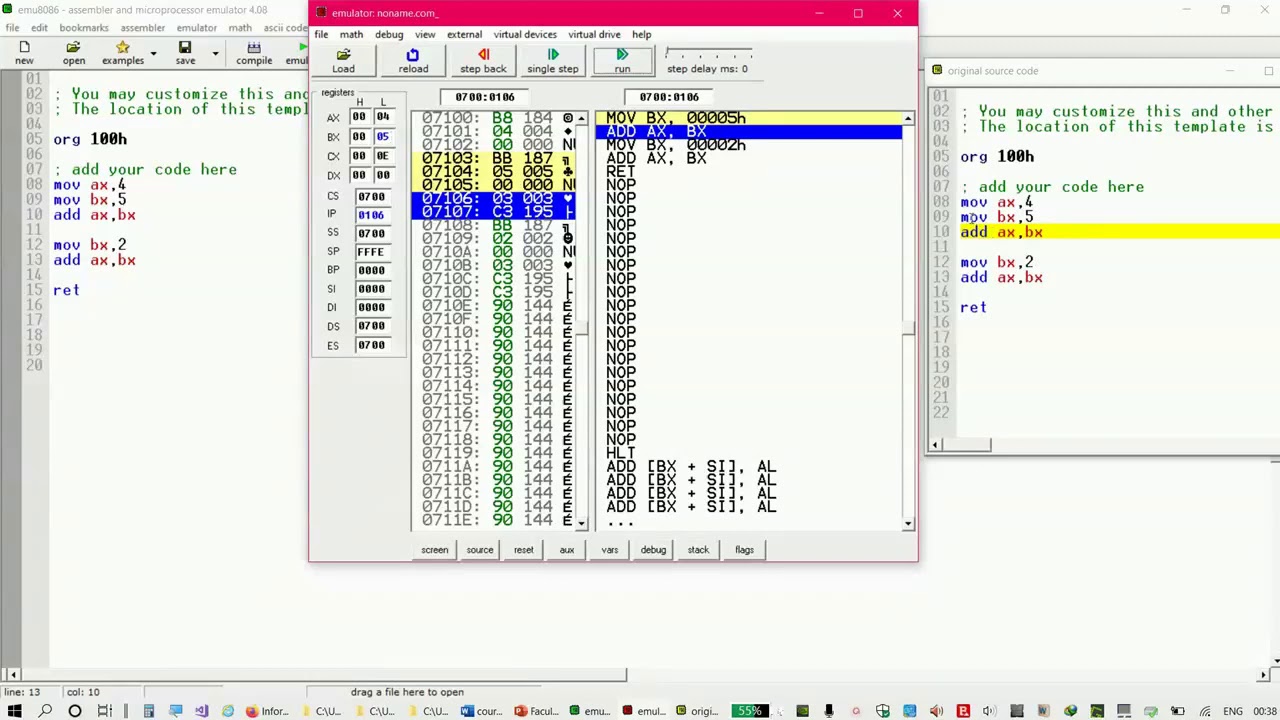Click the screen button at bottom
Viewport: 1280px width, 720px height.
coord(434,549)
